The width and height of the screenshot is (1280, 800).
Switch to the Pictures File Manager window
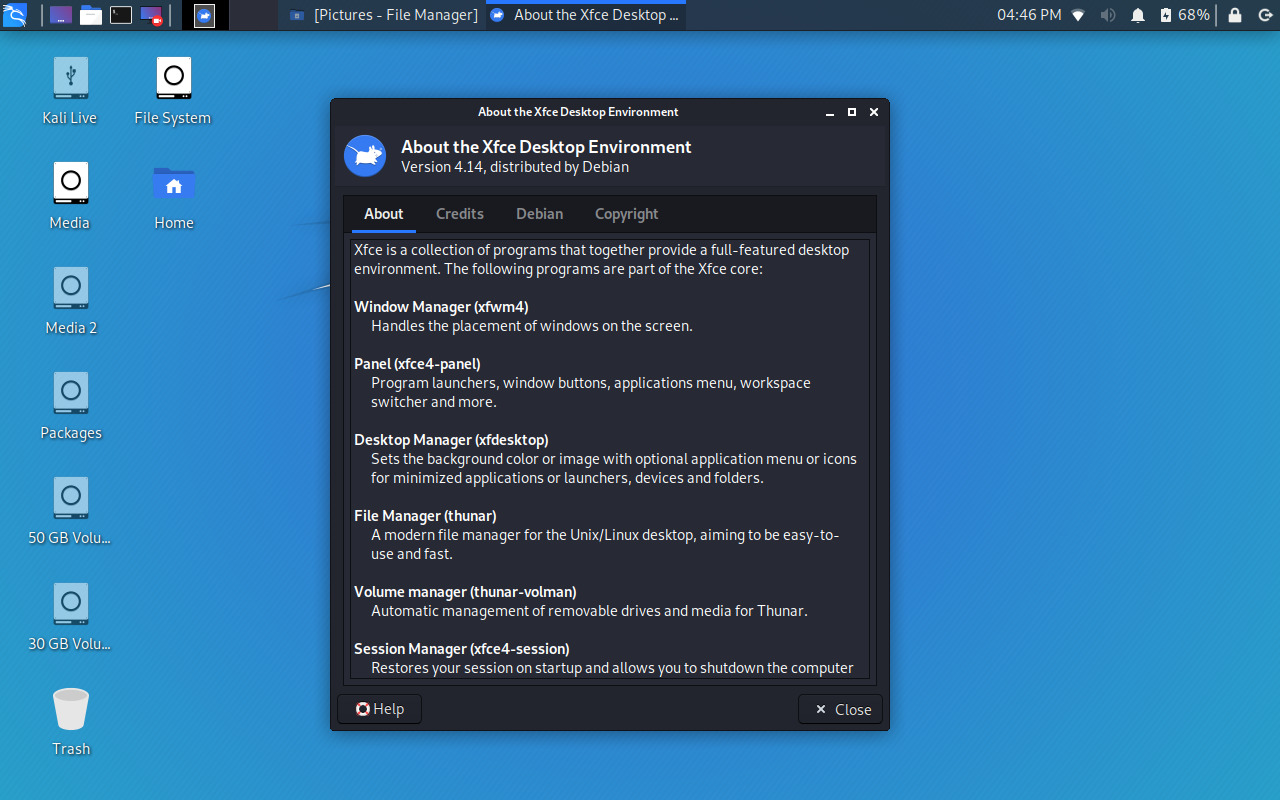coord(382,15)
